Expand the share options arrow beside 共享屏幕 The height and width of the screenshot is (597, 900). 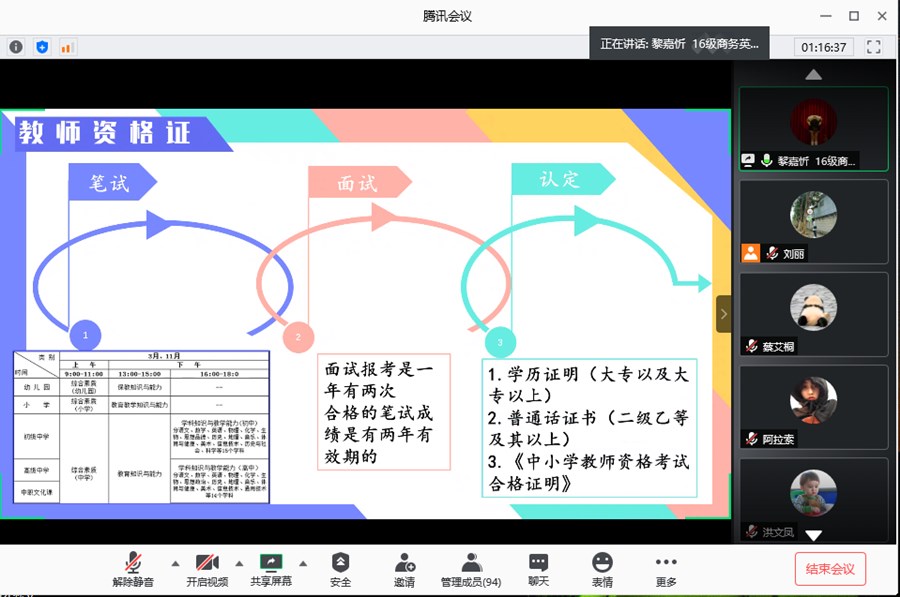click(303, 562)
